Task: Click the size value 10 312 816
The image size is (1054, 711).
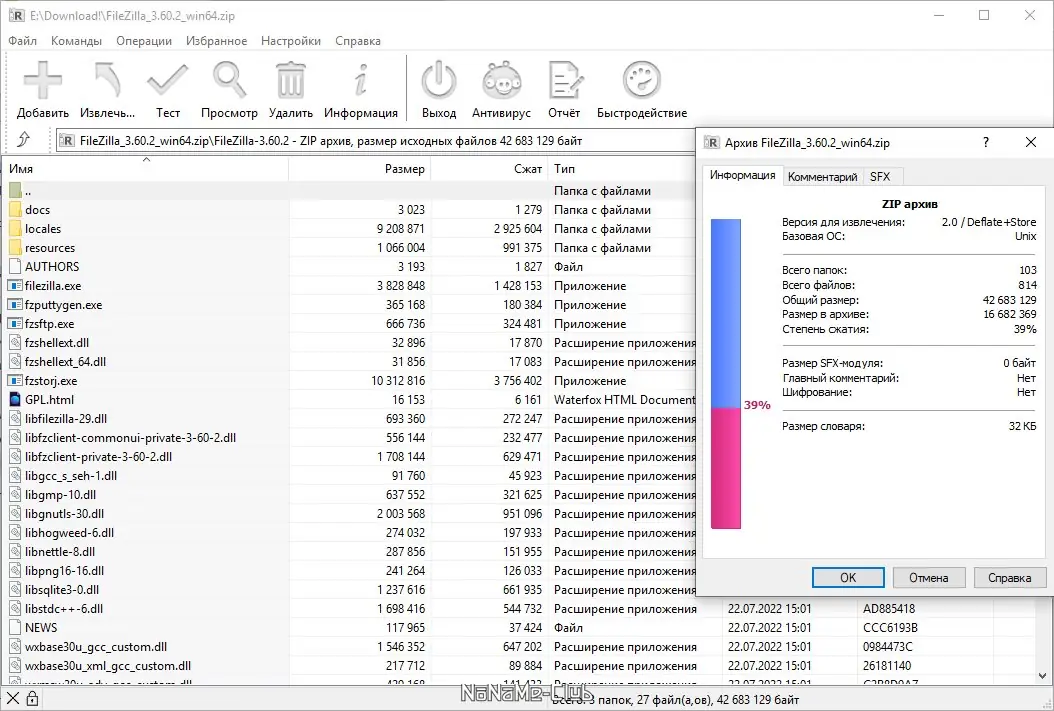Action: pos(398,380)
